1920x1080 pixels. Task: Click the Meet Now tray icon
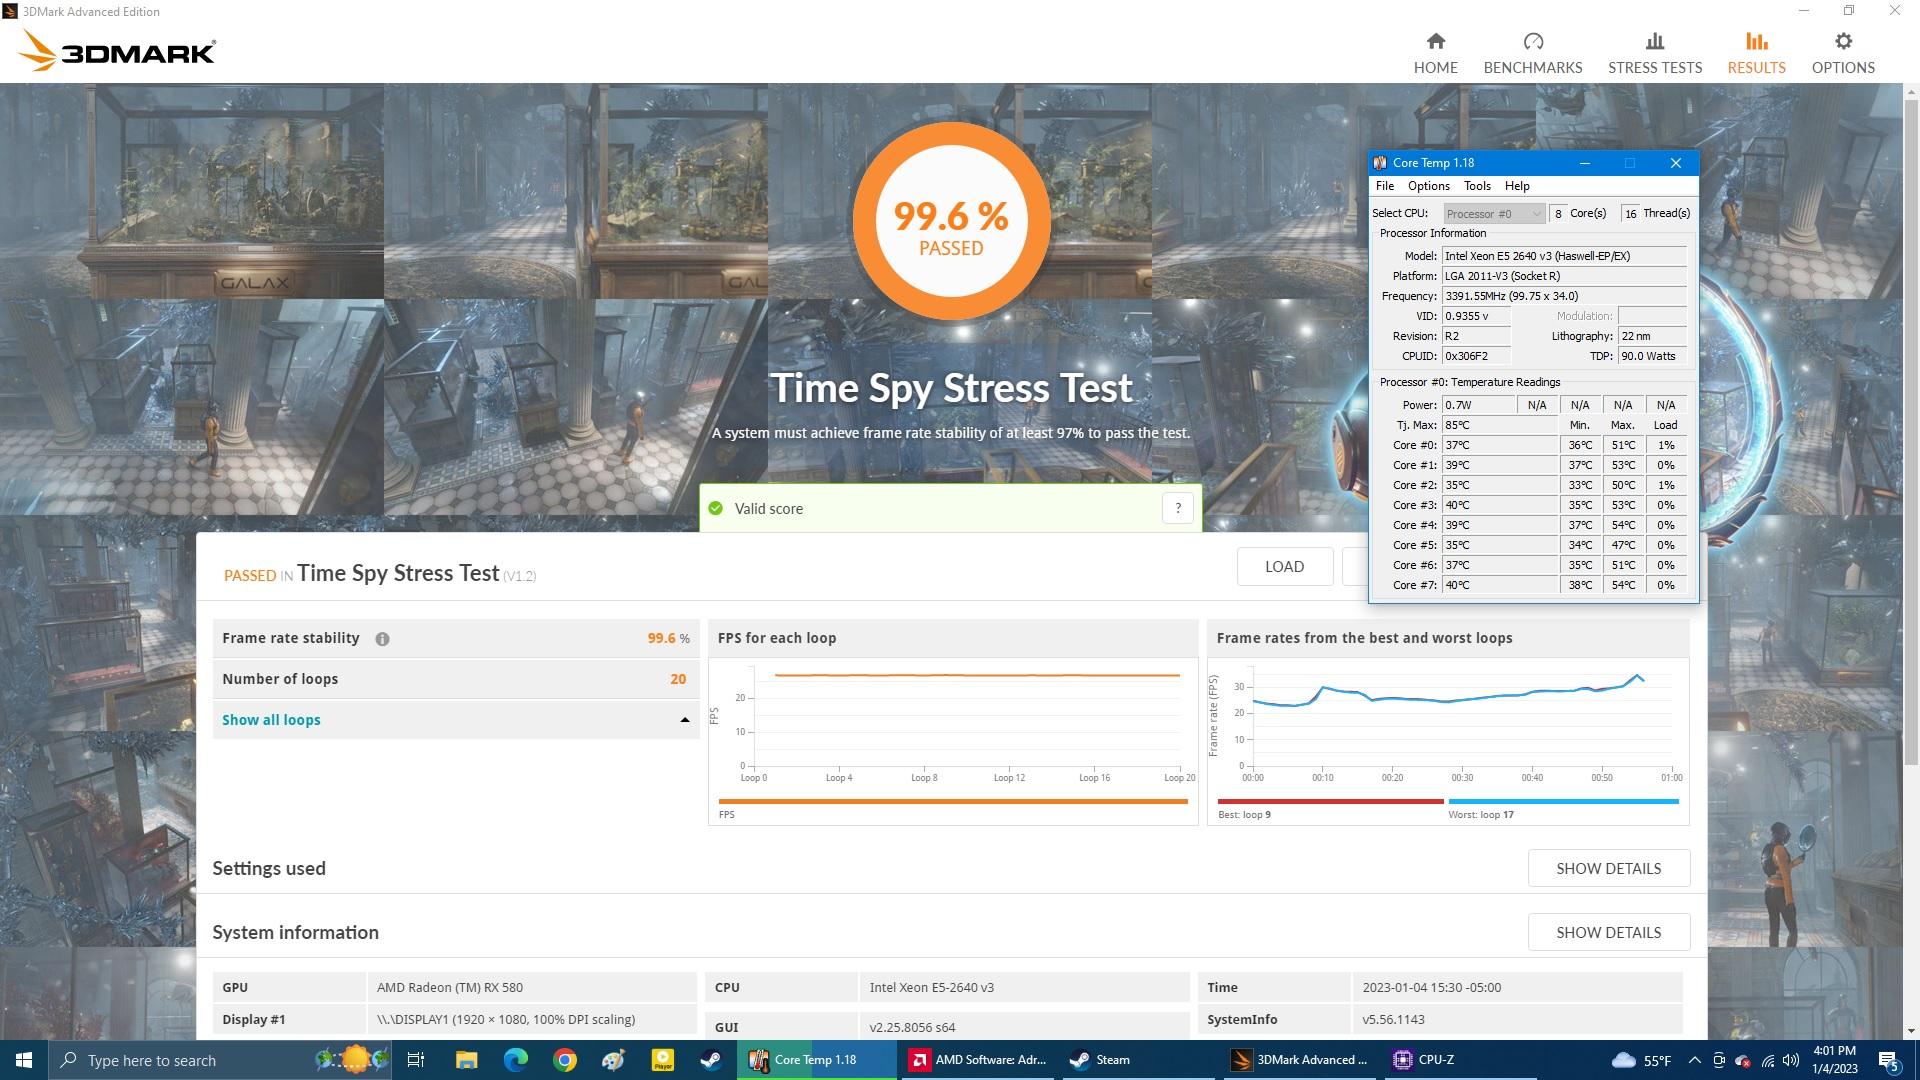click(1719, 1060)
